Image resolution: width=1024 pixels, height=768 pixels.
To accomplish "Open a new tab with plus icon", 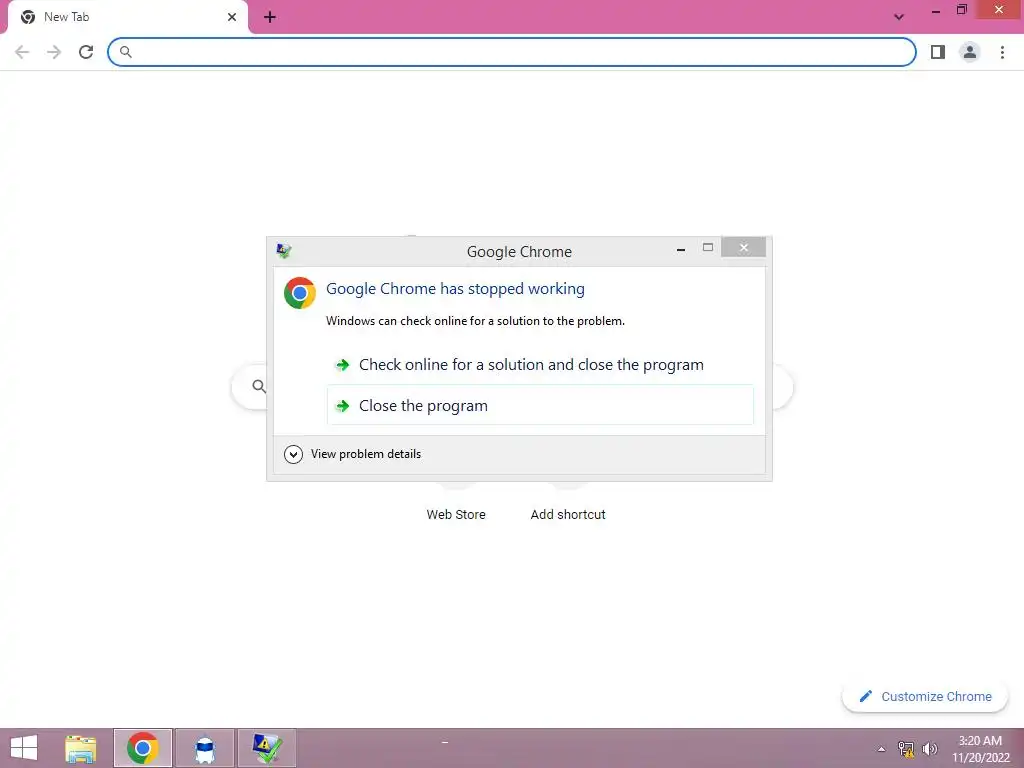I will tap(270, 18).
